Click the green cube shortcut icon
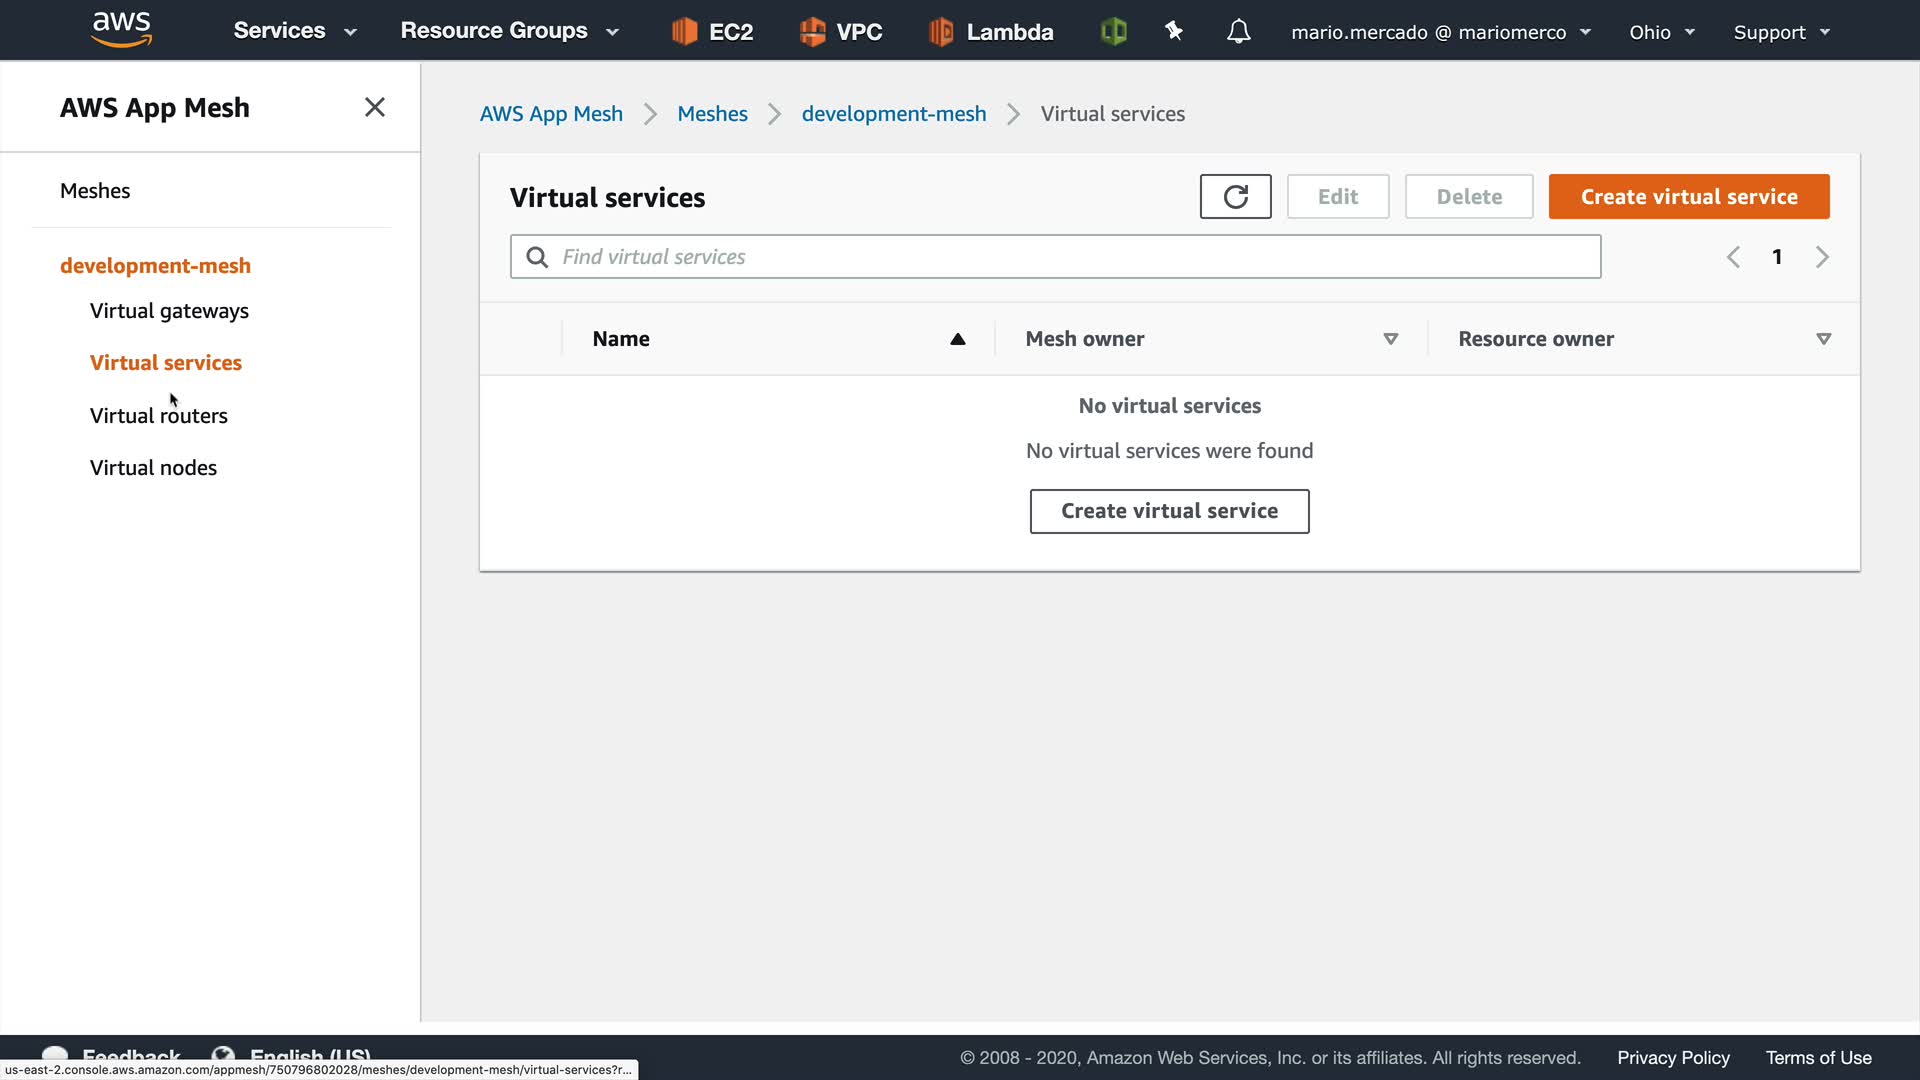 pyautogui.click(x=1113, y=32)
